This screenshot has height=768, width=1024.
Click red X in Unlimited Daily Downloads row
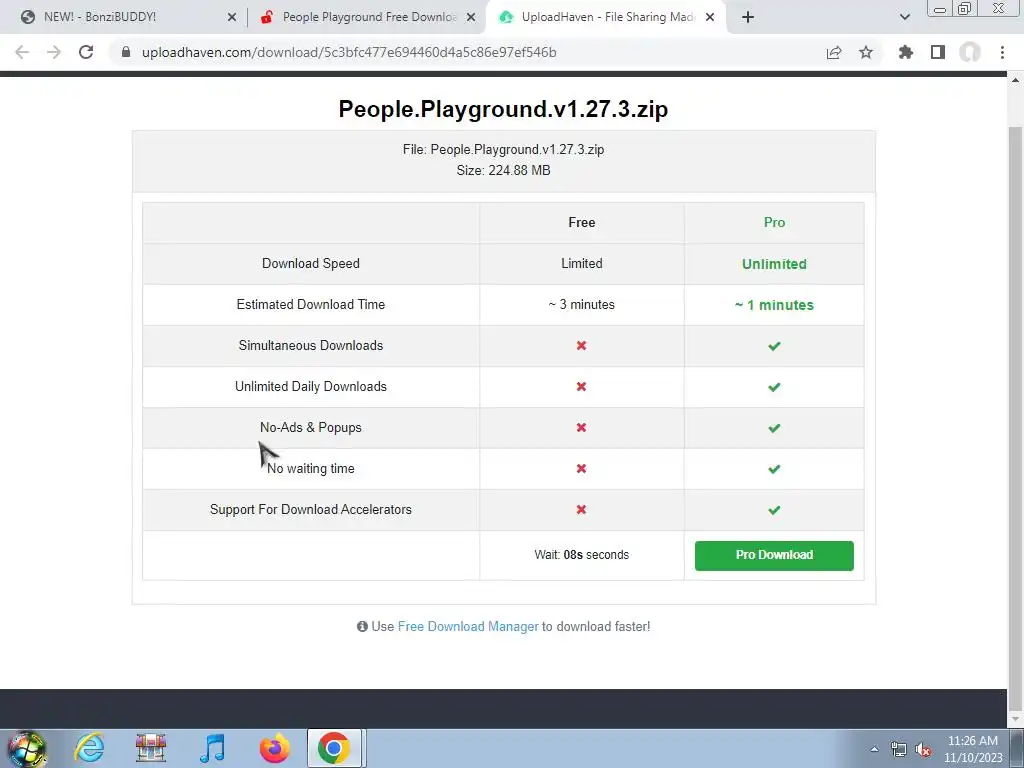coord(581,387)
